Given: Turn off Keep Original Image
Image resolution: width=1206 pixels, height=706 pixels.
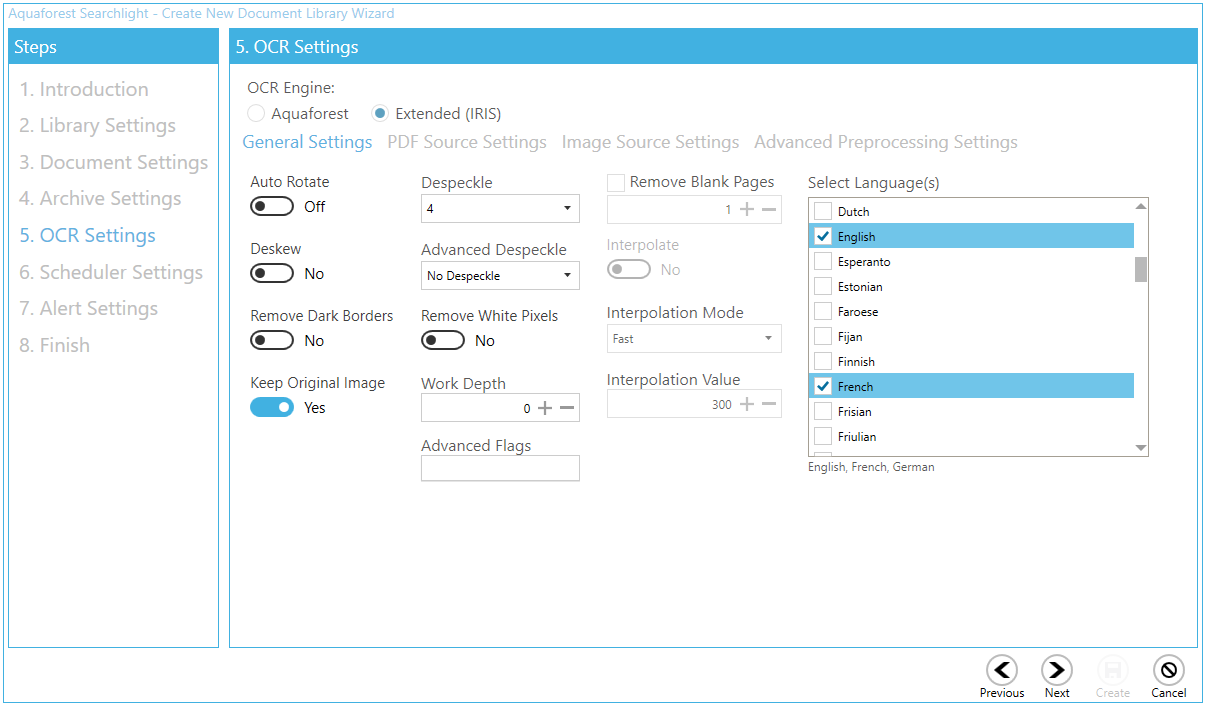Looking at the screenshot, I should (x=271, y=408).
